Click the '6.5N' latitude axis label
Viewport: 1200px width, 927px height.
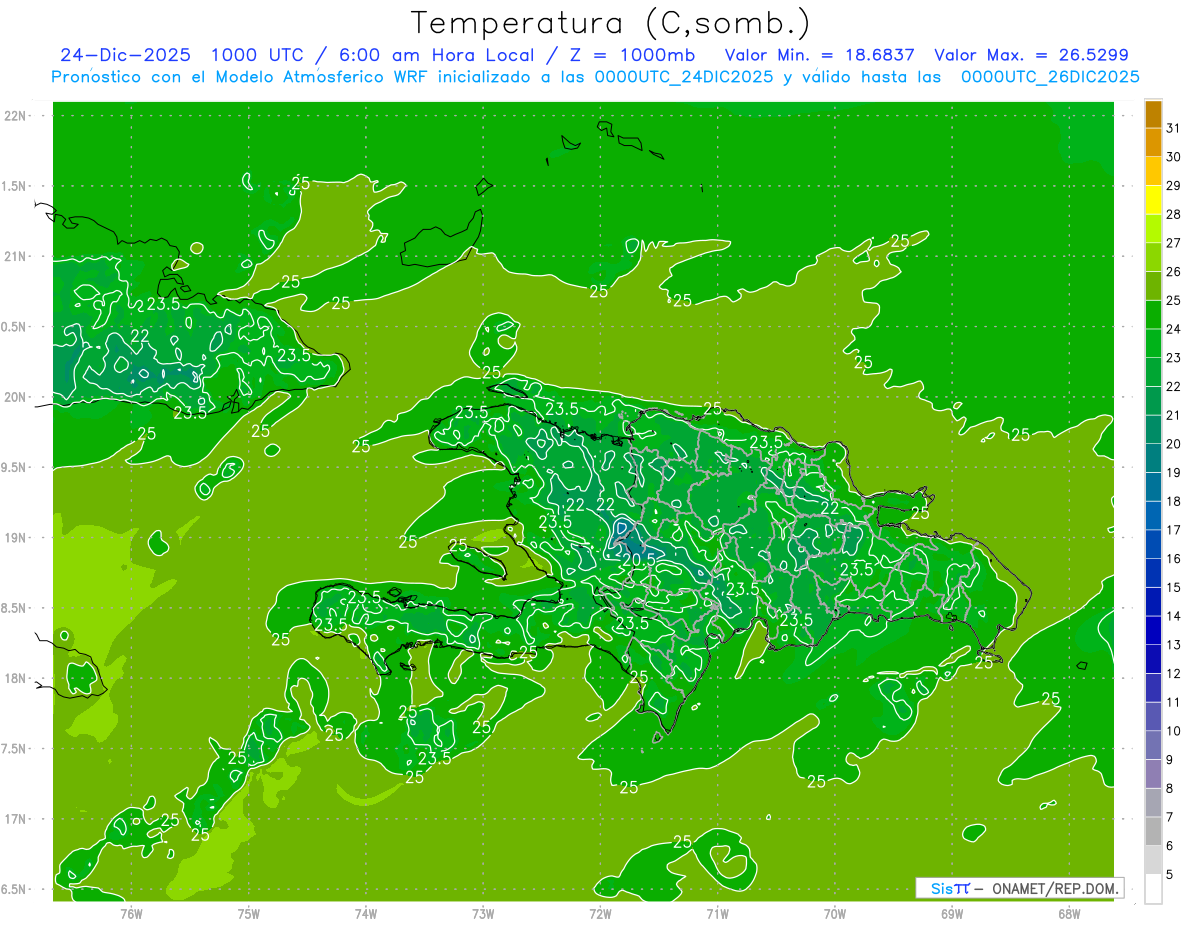tap(15, 889)
